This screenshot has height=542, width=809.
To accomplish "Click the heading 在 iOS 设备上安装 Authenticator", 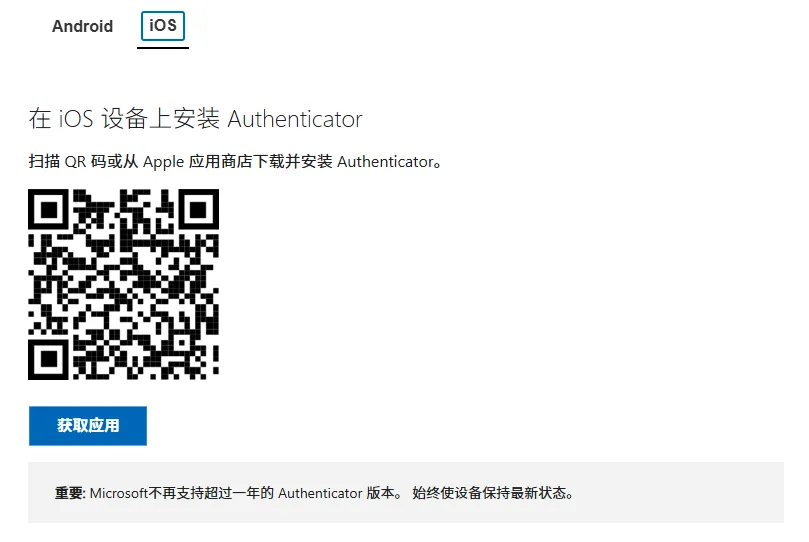I will coord(196,119).
